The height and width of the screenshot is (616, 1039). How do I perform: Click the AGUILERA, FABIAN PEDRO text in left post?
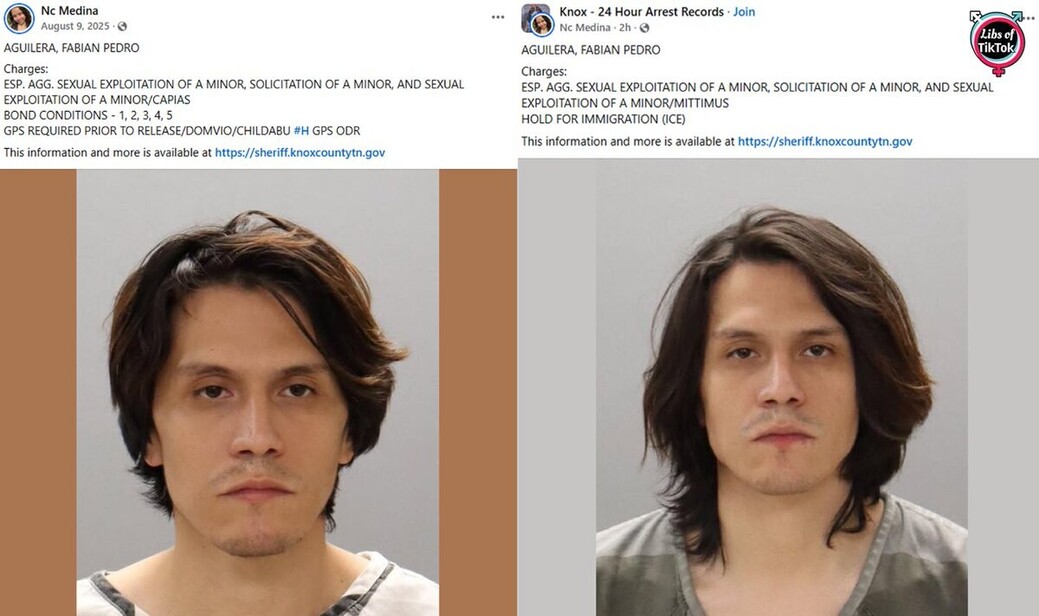click(72, 48)
